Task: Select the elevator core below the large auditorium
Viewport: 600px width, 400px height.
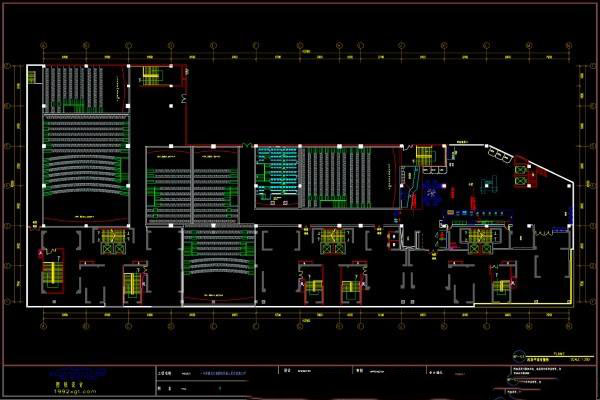Action: 110,237
